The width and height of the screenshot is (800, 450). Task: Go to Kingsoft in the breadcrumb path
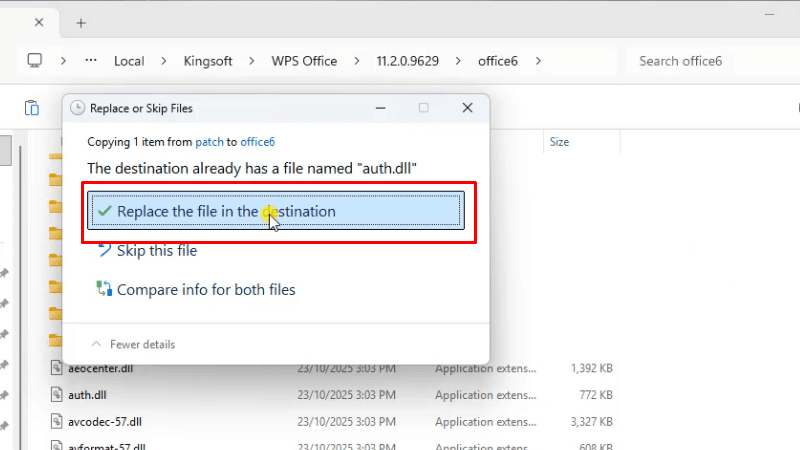click(207, 61)
